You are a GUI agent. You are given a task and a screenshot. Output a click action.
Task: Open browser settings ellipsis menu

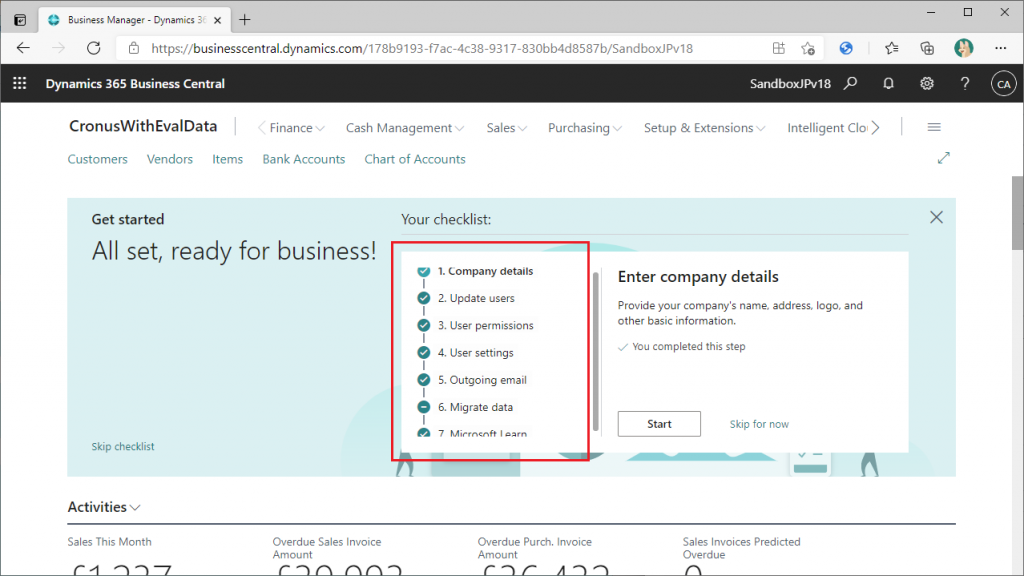pyautogui.click(x=1000, y=48)
